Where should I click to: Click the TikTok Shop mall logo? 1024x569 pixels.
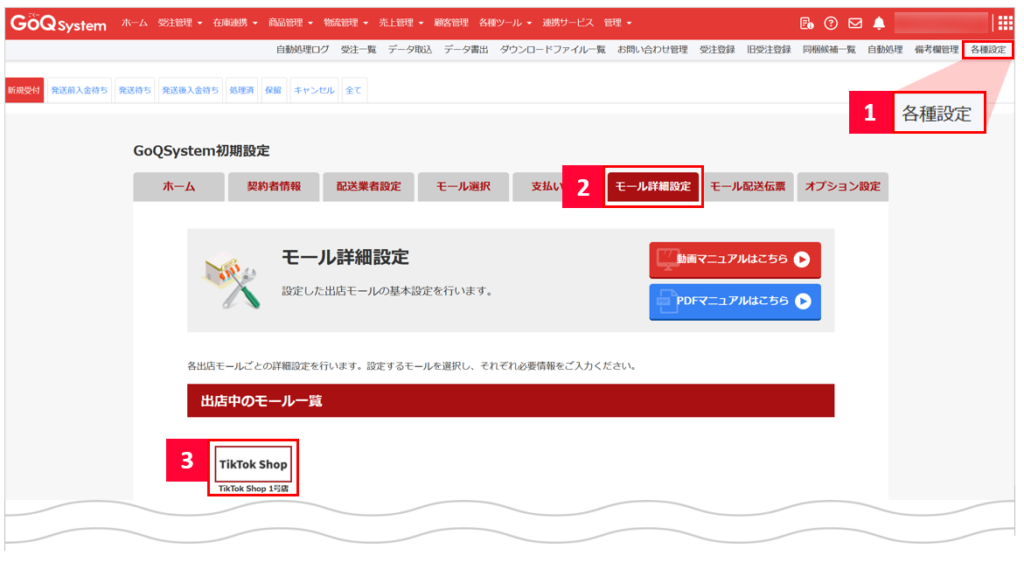pos(253,464)
